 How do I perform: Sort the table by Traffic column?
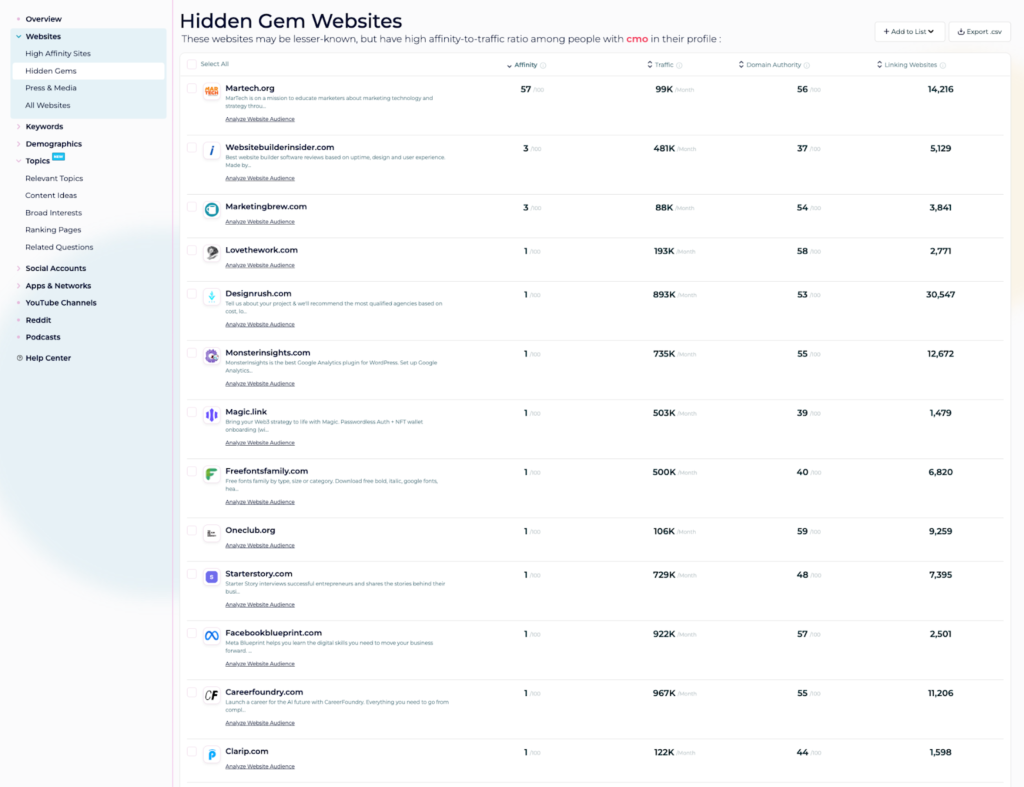click(664, 65)
